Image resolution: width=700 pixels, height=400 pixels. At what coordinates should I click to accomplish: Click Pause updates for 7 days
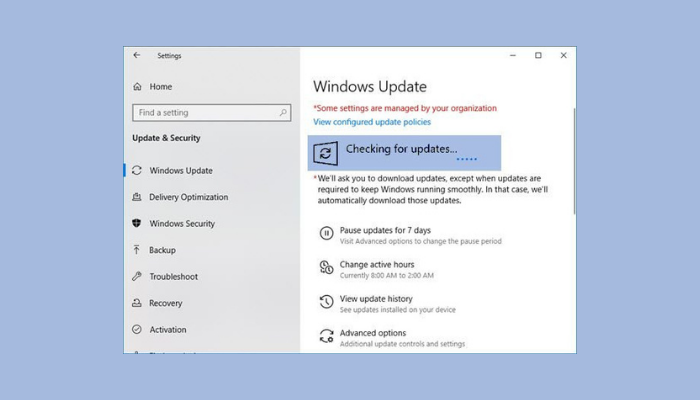pos(385,230)
